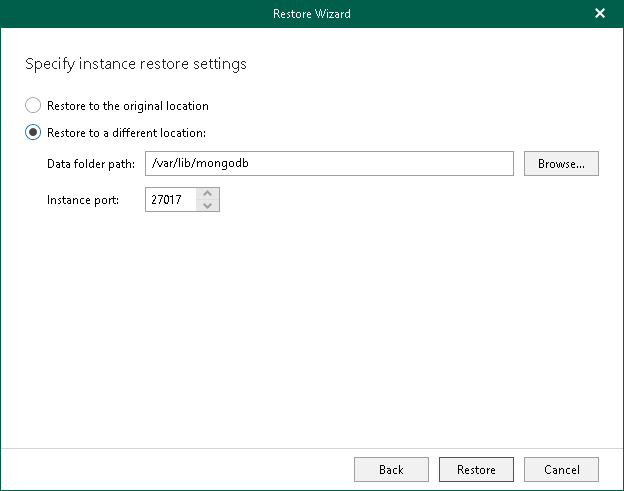
Task: Click the 'Data folder path:' label
Action: (x=91, y=163)
